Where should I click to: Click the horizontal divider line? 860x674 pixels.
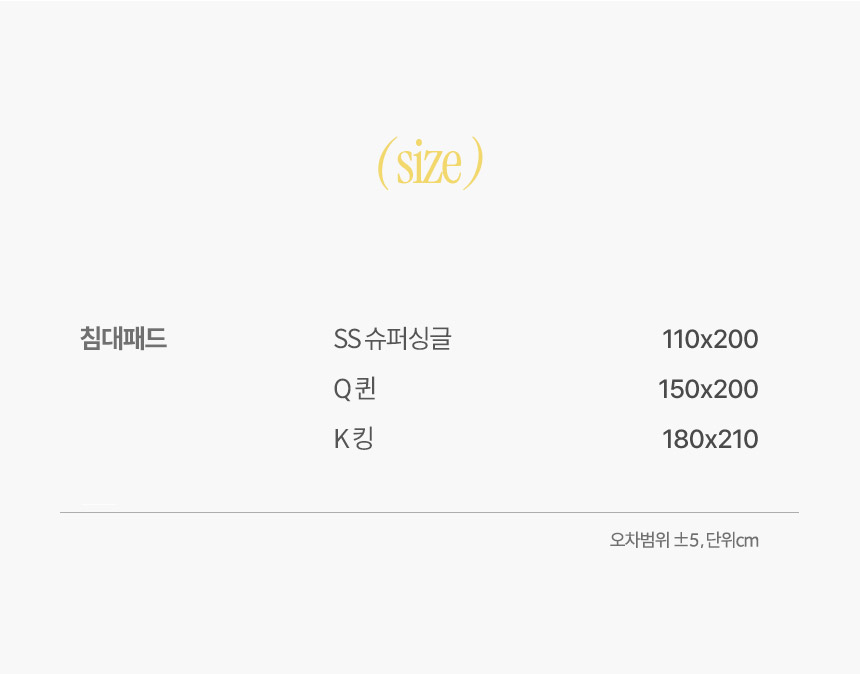pyautogui.click(x=429, y=513)
